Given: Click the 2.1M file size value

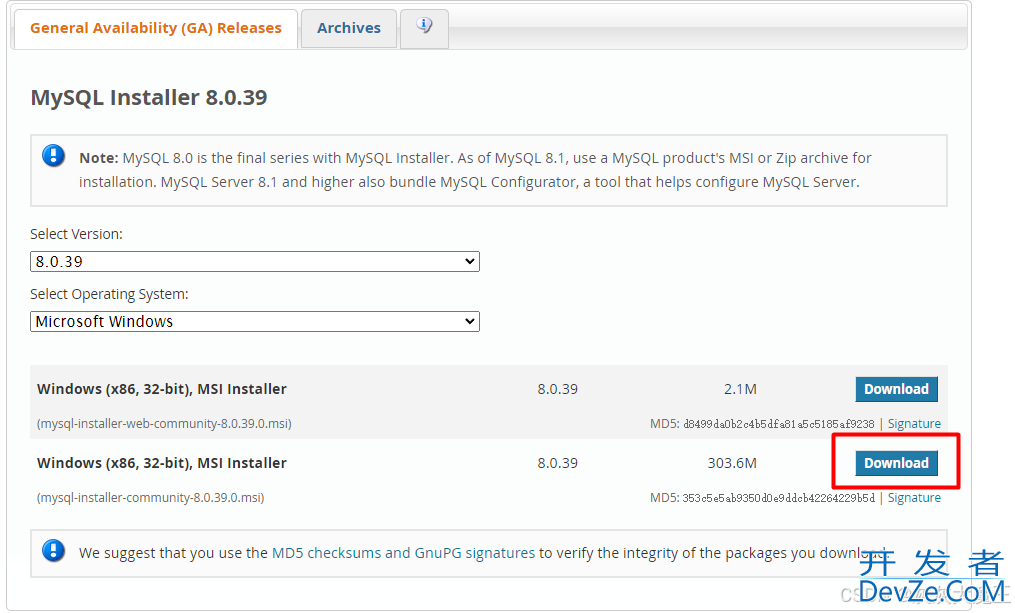Looking at the screenshot, I should 740,389.
